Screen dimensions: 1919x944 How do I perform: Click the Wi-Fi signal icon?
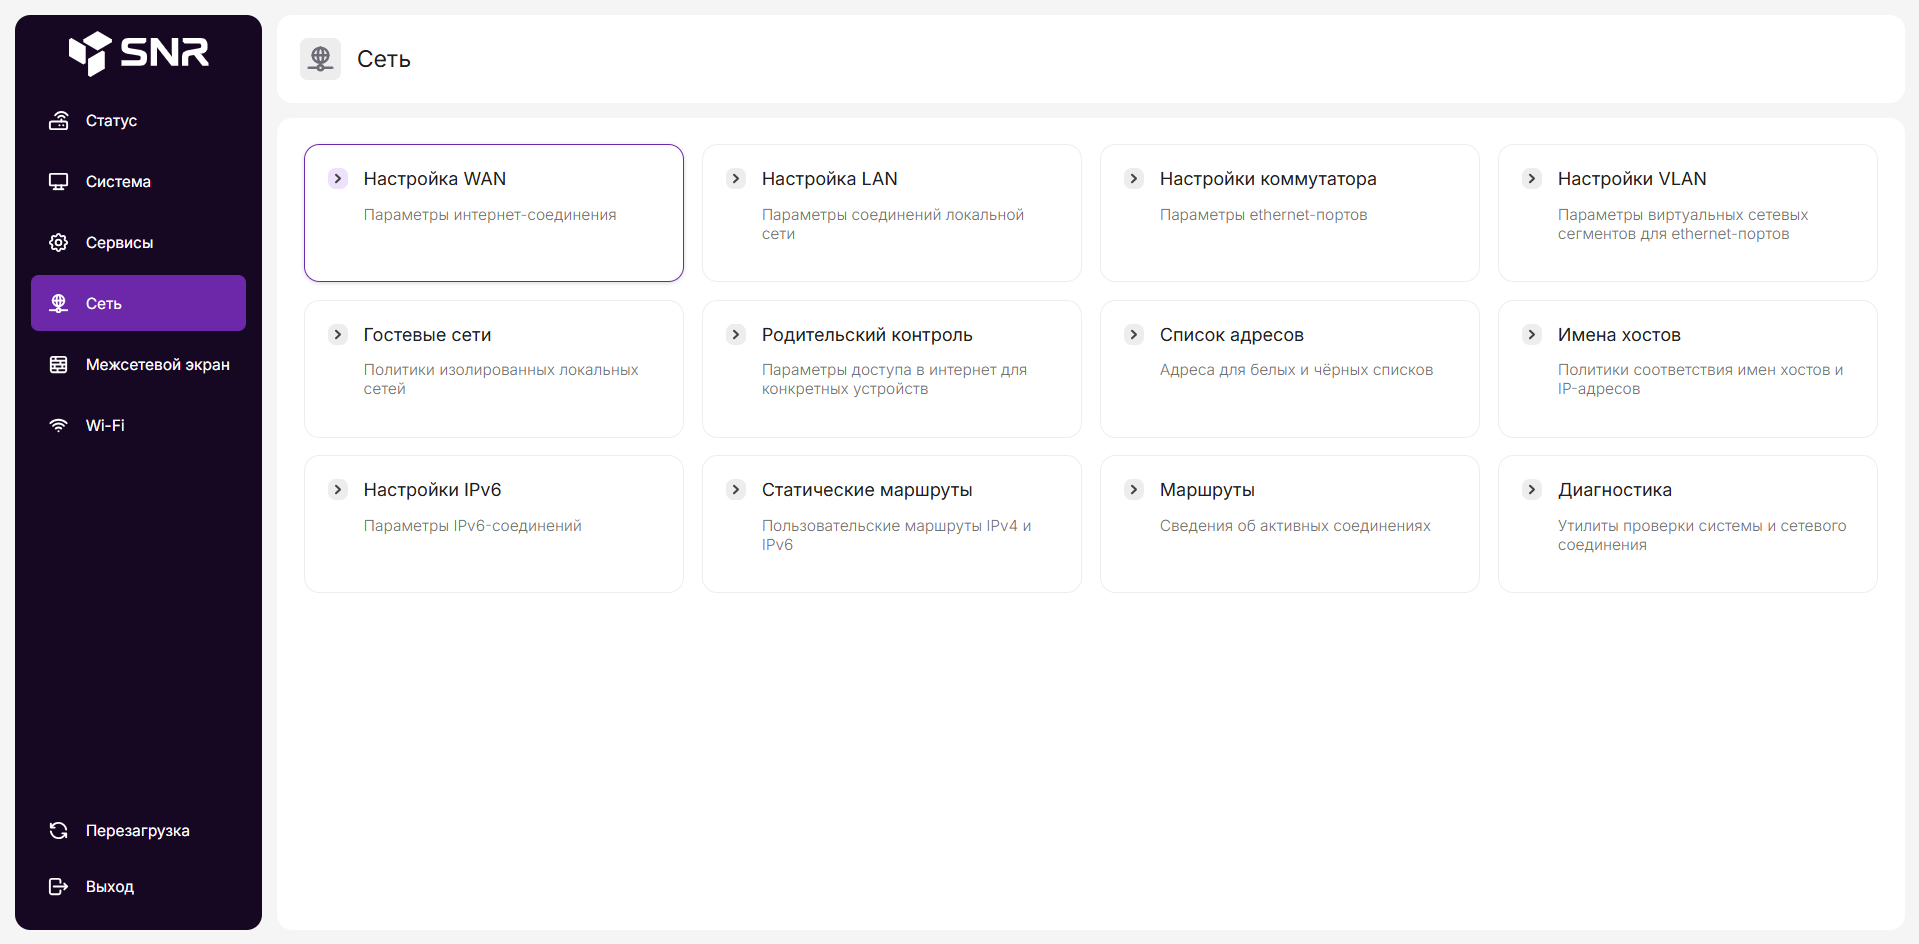pos(59,426)
